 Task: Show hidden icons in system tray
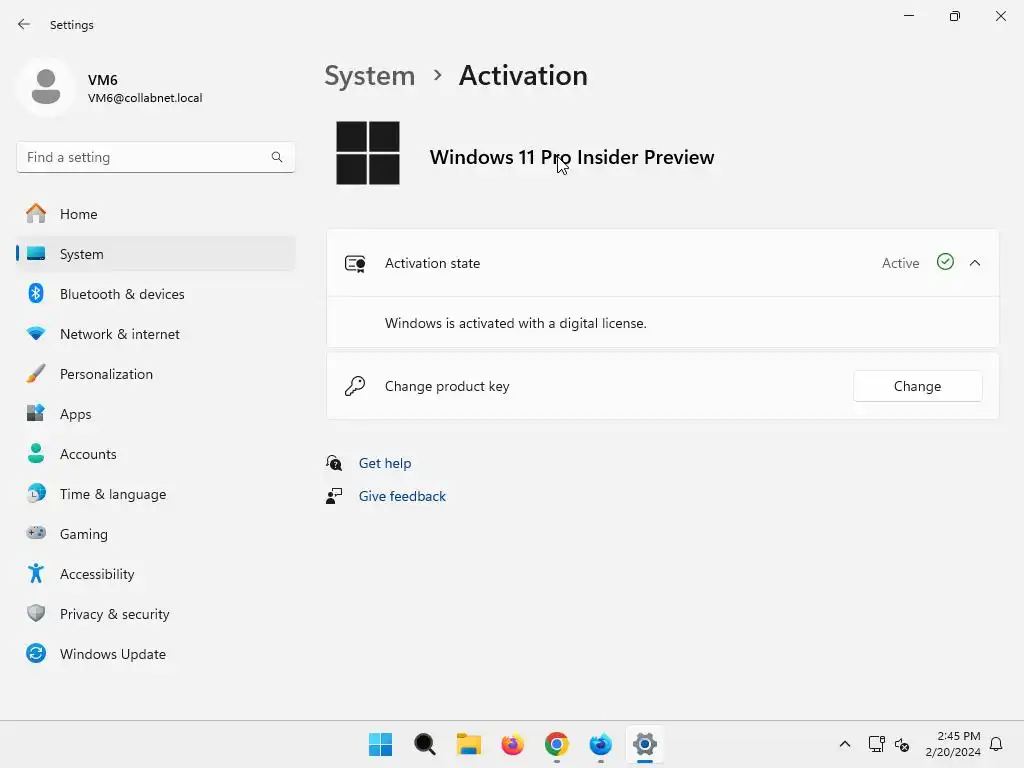pos(844,744)
